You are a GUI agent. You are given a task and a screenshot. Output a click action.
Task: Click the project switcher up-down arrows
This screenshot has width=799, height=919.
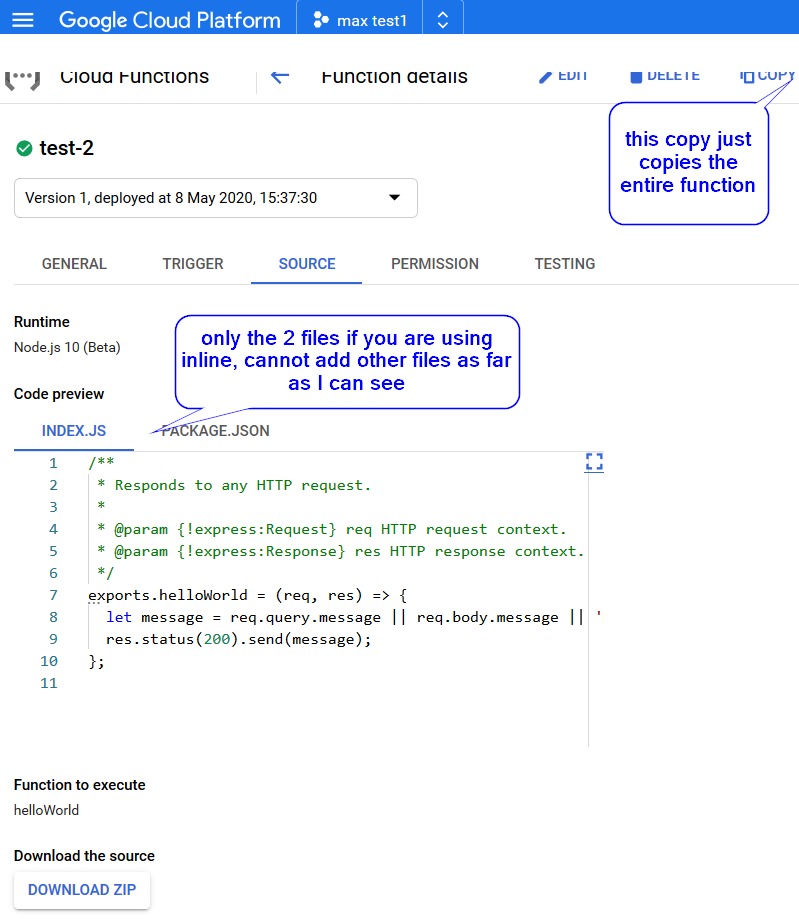[x=443, y=20]
